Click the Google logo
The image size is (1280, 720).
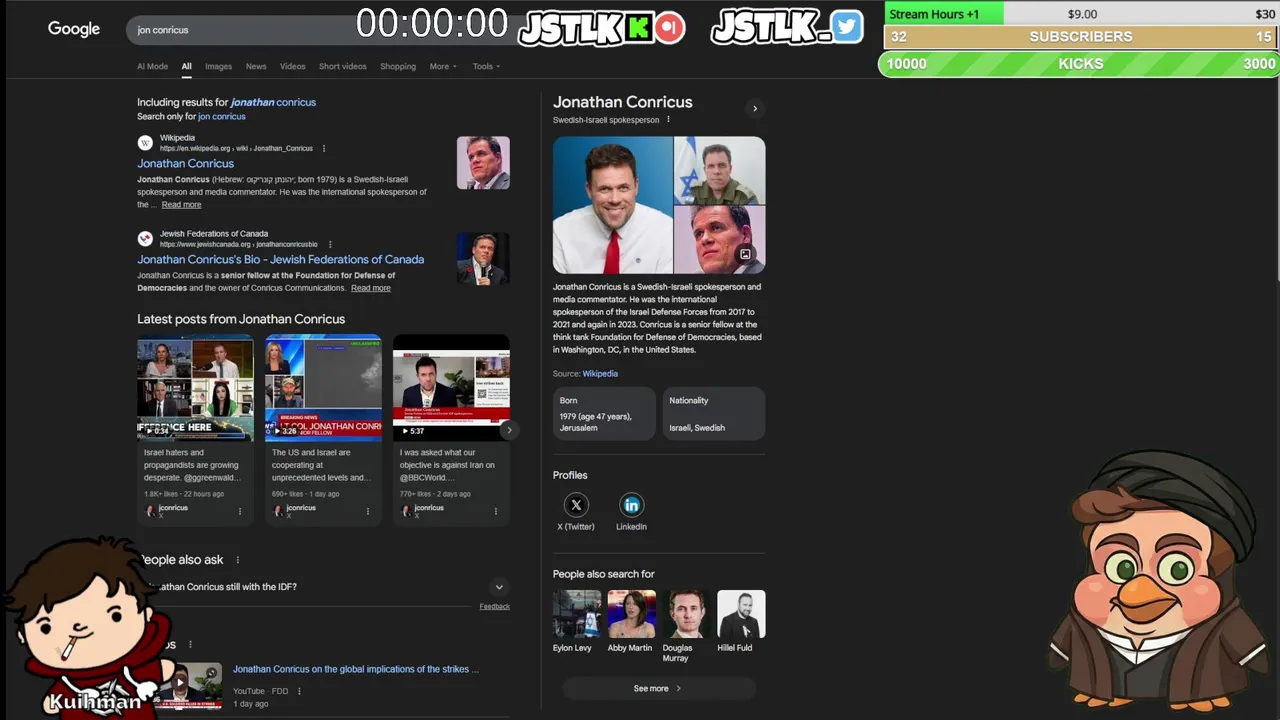[74, 29]
